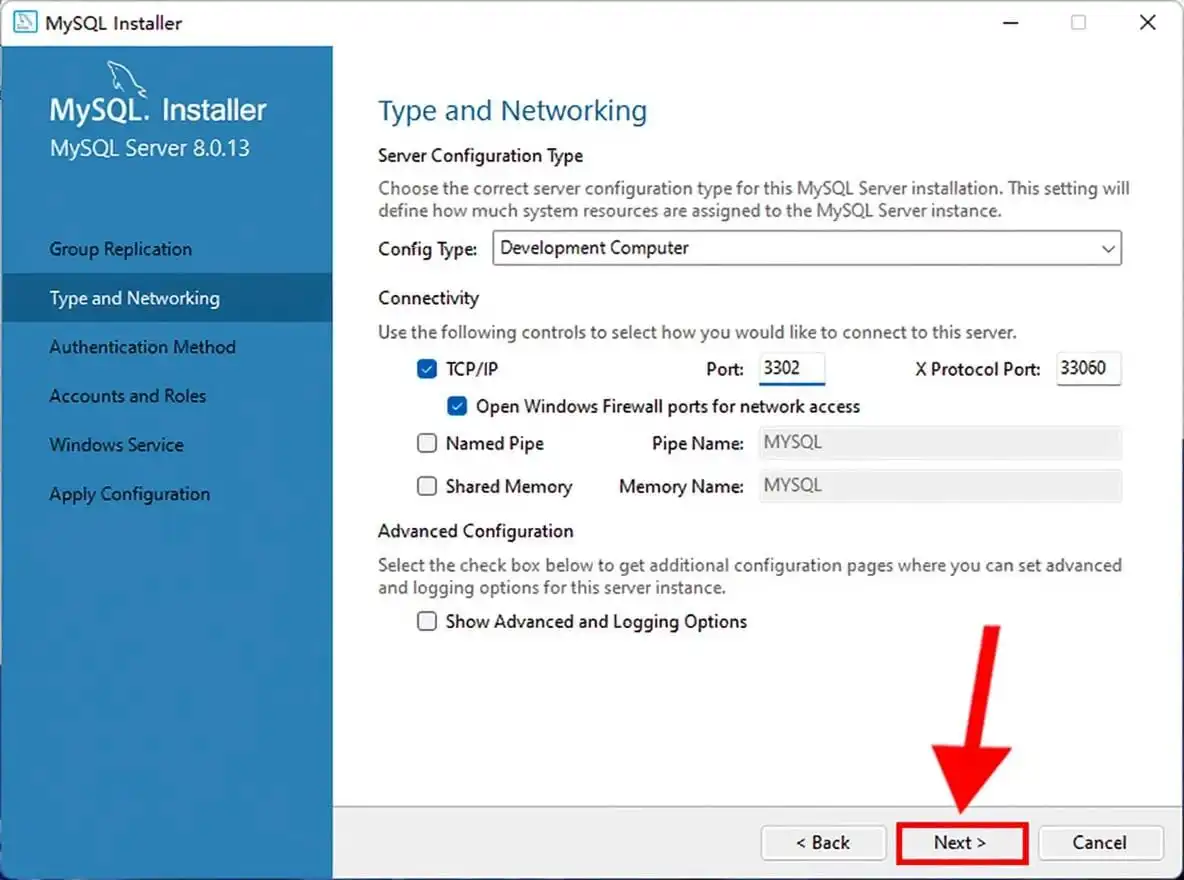Image resolution: width=1184 pixels, height=880 pixels.
Task: Enable the Named Pipe checkbox
Action: point(427,443)
